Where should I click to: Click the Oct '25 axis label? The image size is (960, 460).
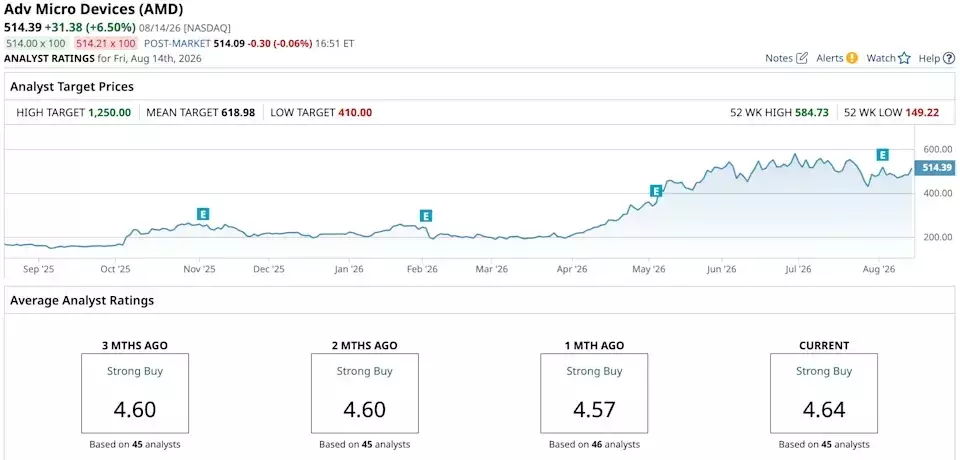click(x=115, y=269)
